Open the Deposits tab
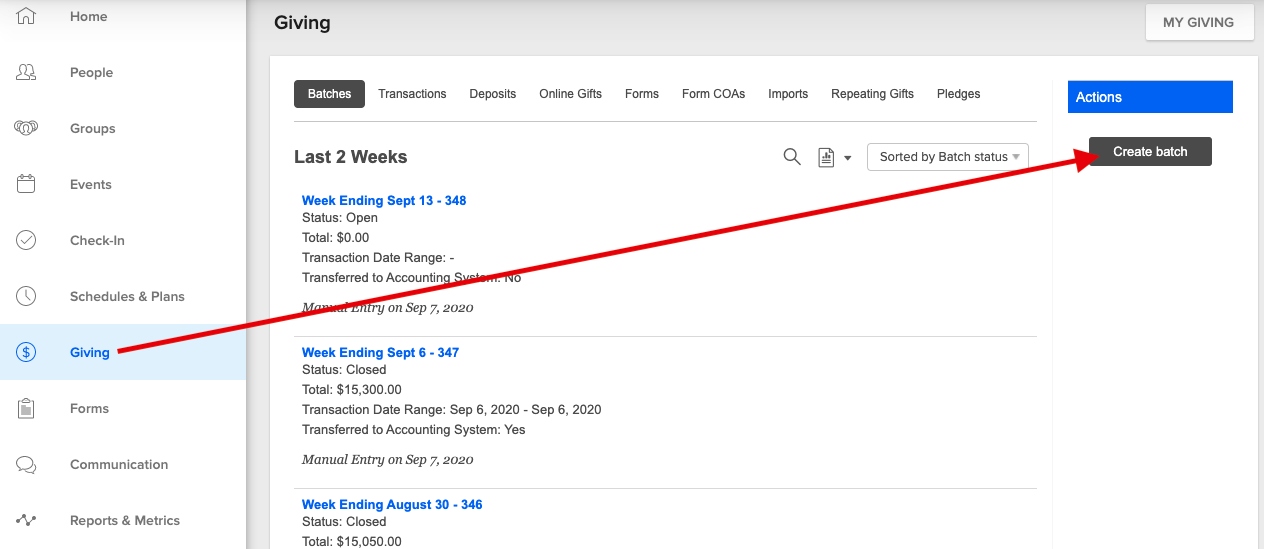This screenshot has height=549, width=1264. point(493,94)
